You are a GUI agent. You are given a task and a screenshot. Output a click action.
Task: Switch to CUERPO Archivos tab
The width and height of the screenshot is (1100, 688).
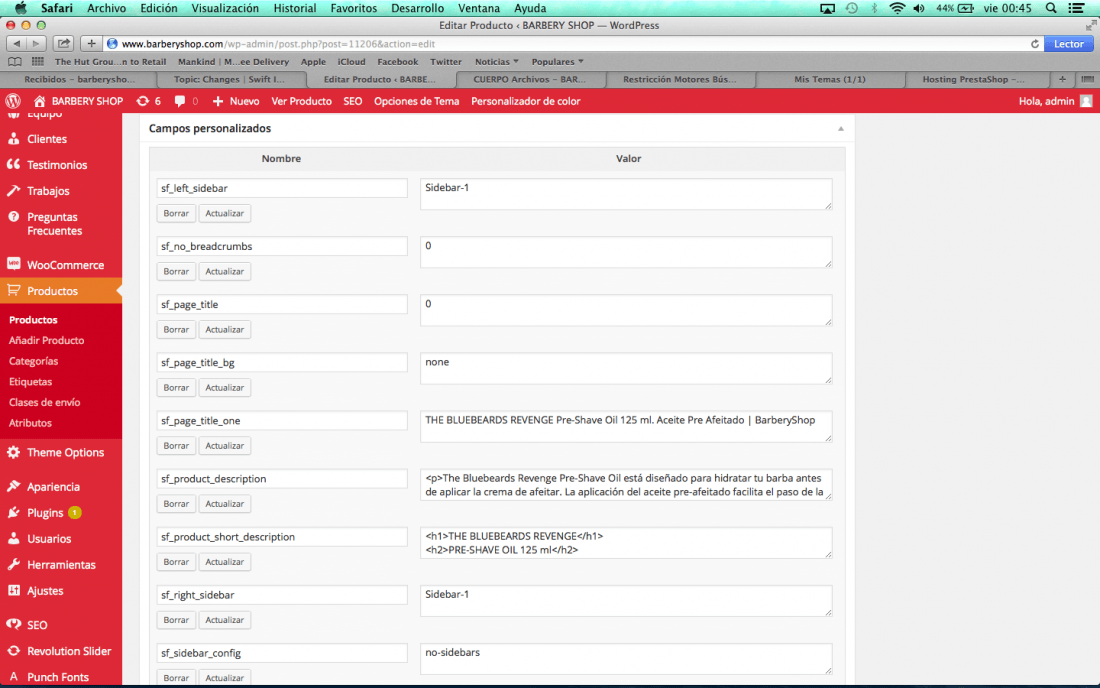pos(530,79)
